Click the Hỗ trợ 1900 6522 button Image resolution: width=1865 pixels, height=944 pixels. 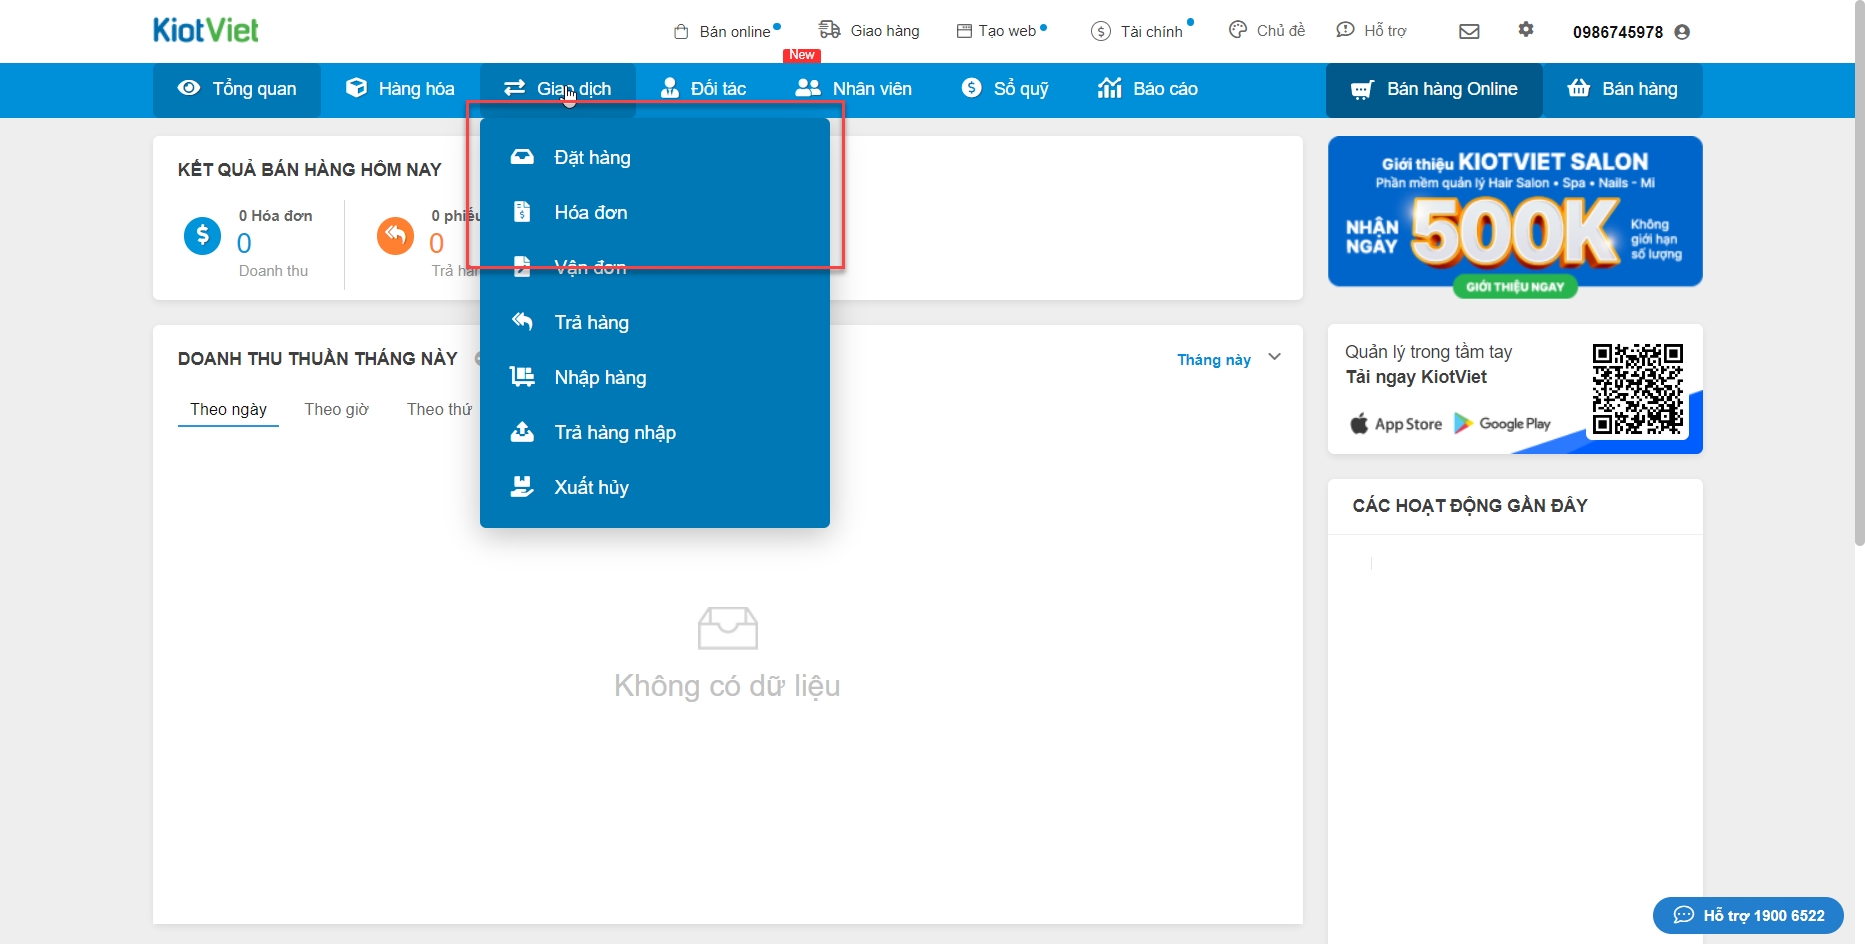coord(1748,915)
